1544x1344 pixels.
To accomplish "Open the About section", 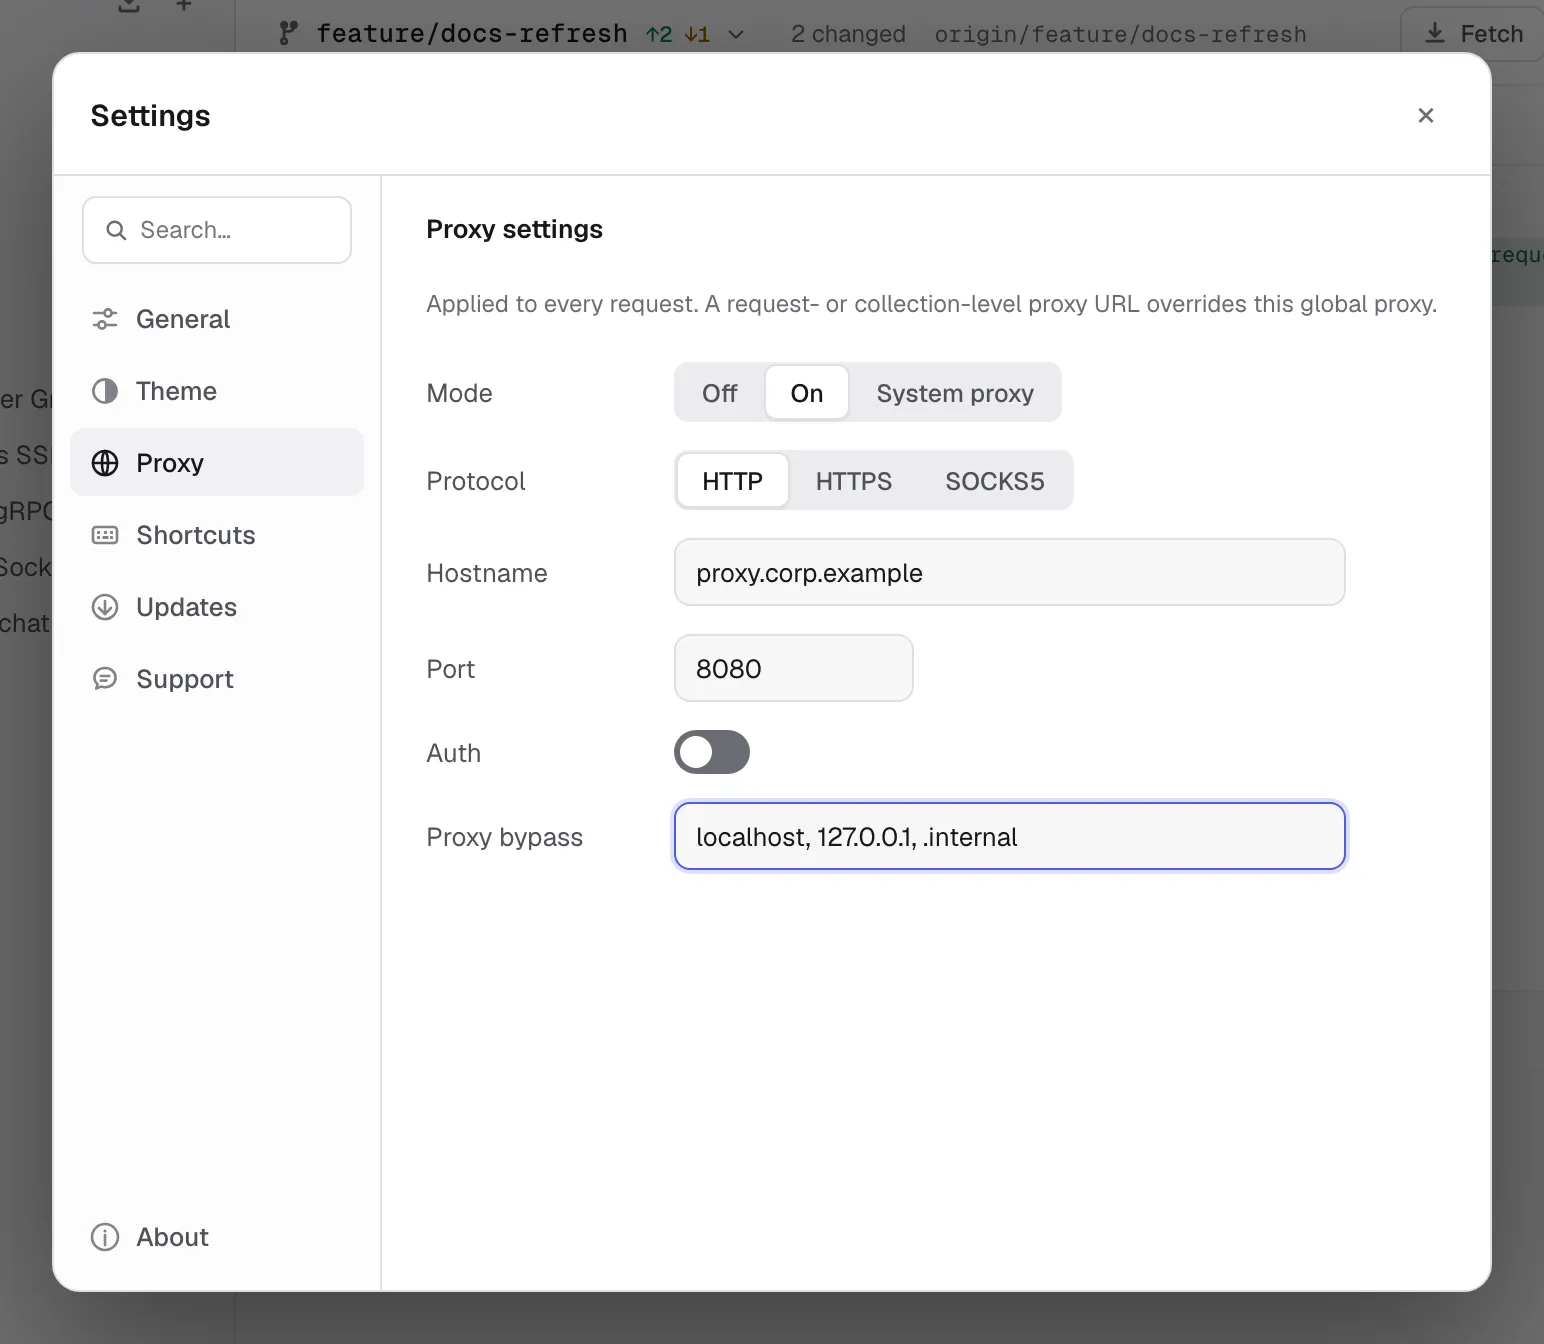I will point(217,1237).
